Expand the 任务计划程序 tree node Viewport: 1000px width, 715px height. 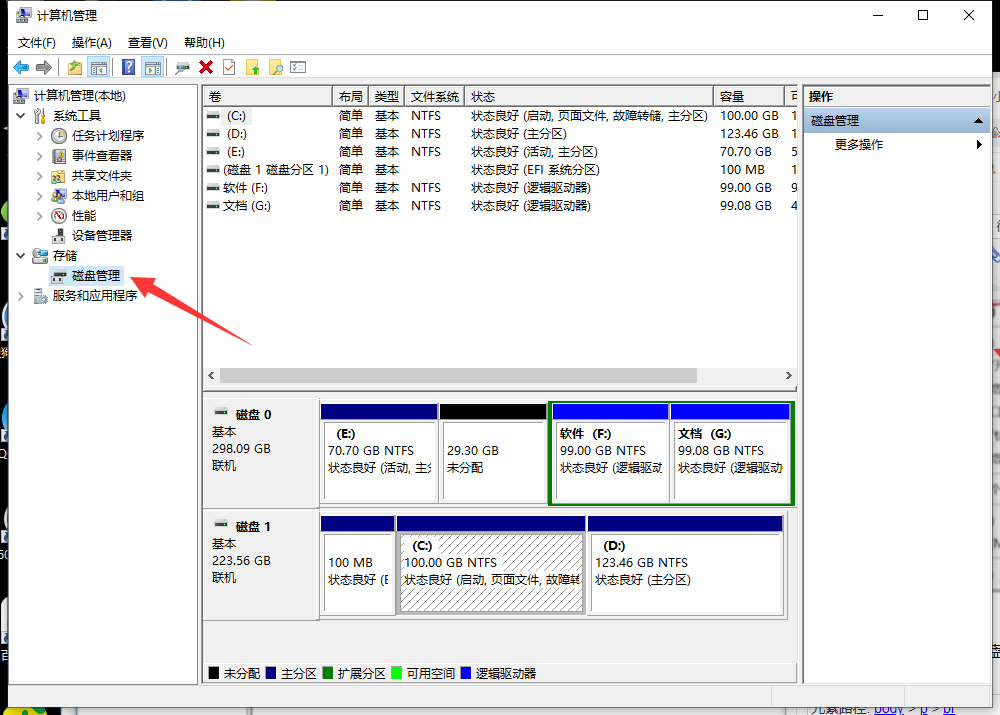(40, 136)
